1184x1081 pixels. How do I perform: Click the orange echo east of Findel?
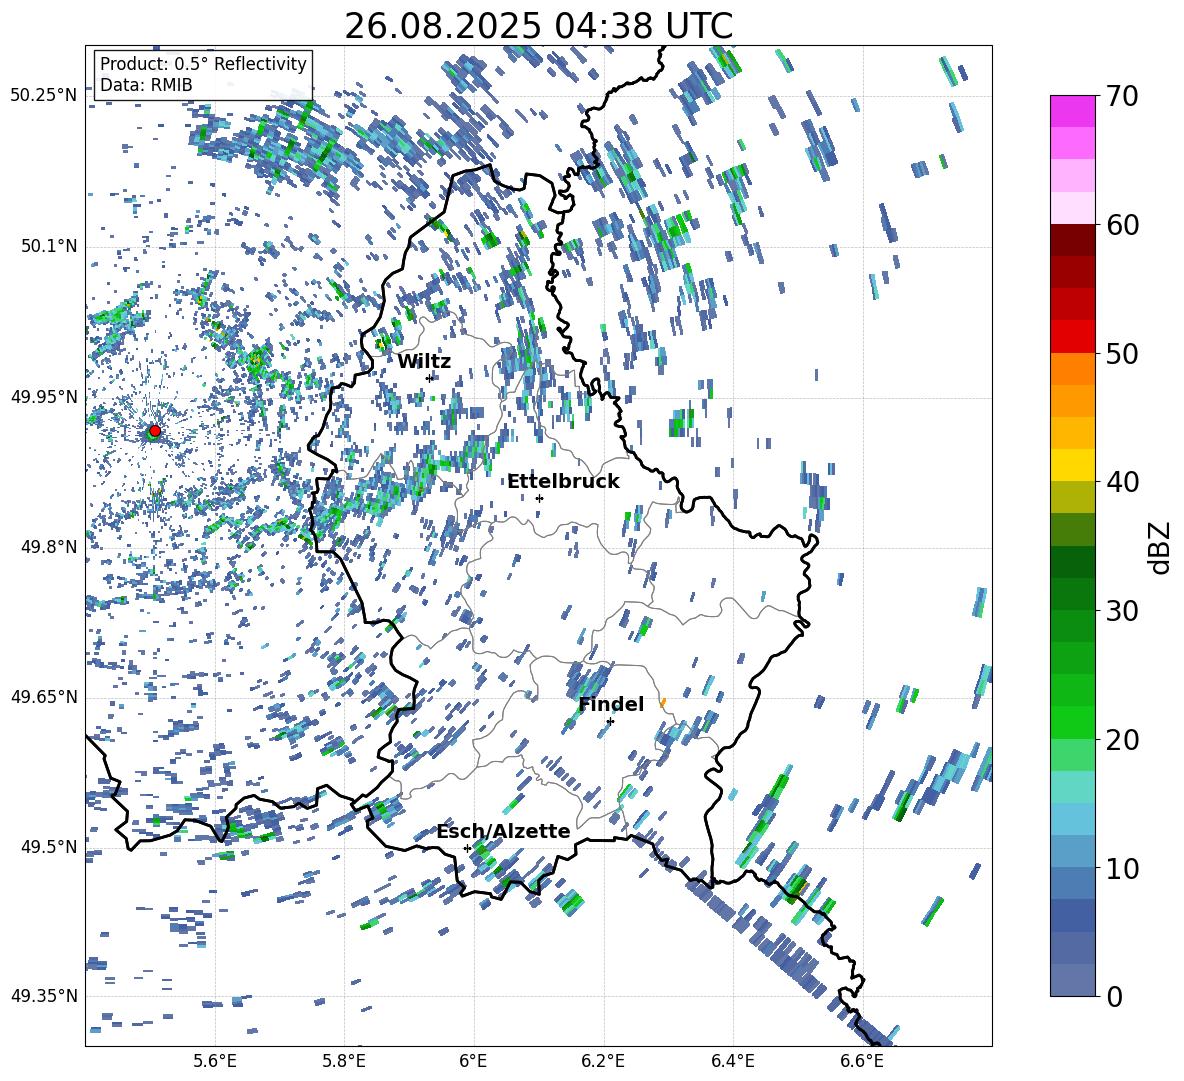tap(663, 703)
